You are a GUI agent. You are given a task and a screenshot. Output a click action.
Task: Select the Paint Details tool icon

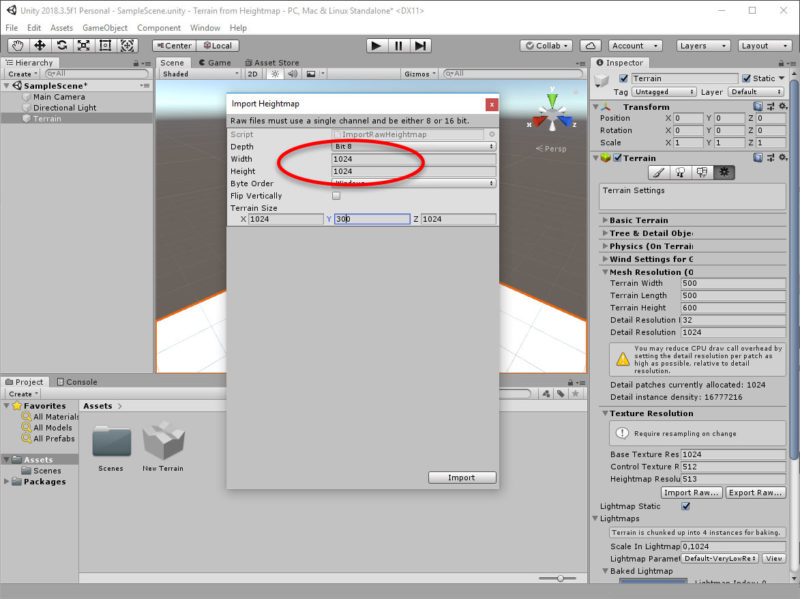click(702, 172)
